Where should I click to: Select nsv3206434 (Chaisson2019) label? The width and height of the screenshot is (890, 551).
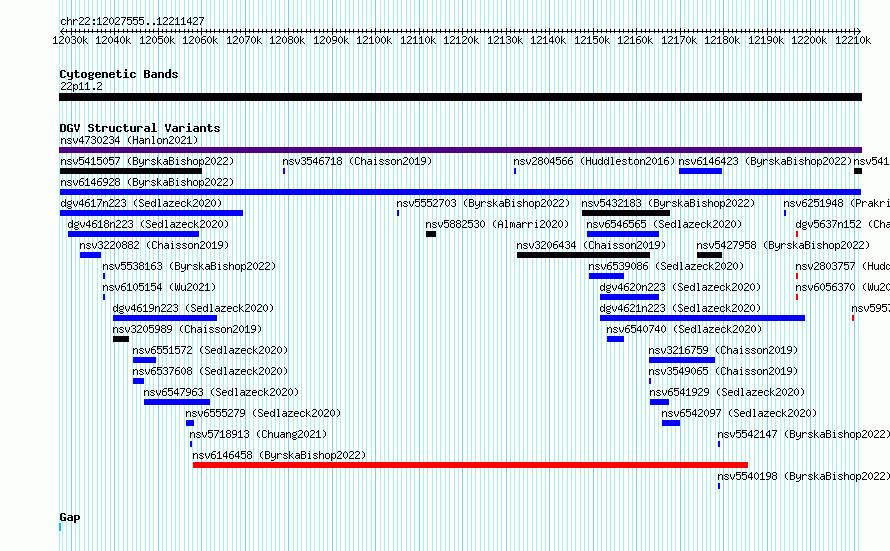pyautogui.click(x=591, y=245)
